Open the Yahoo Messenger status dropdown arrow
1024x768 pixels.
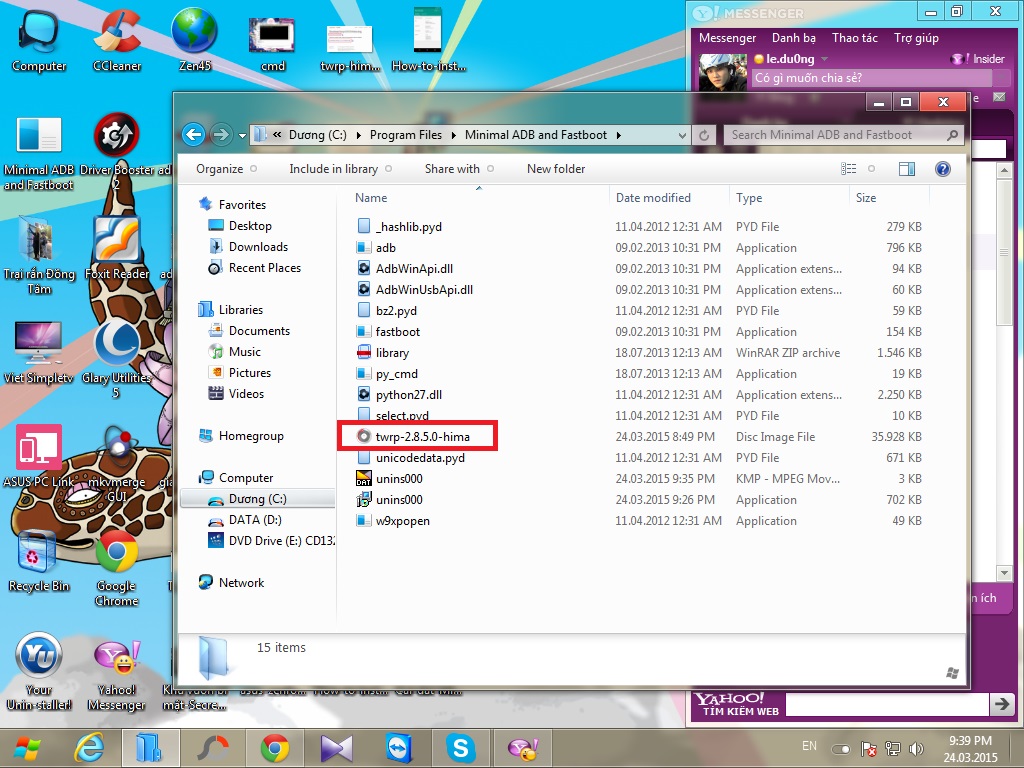click(824, 59)
